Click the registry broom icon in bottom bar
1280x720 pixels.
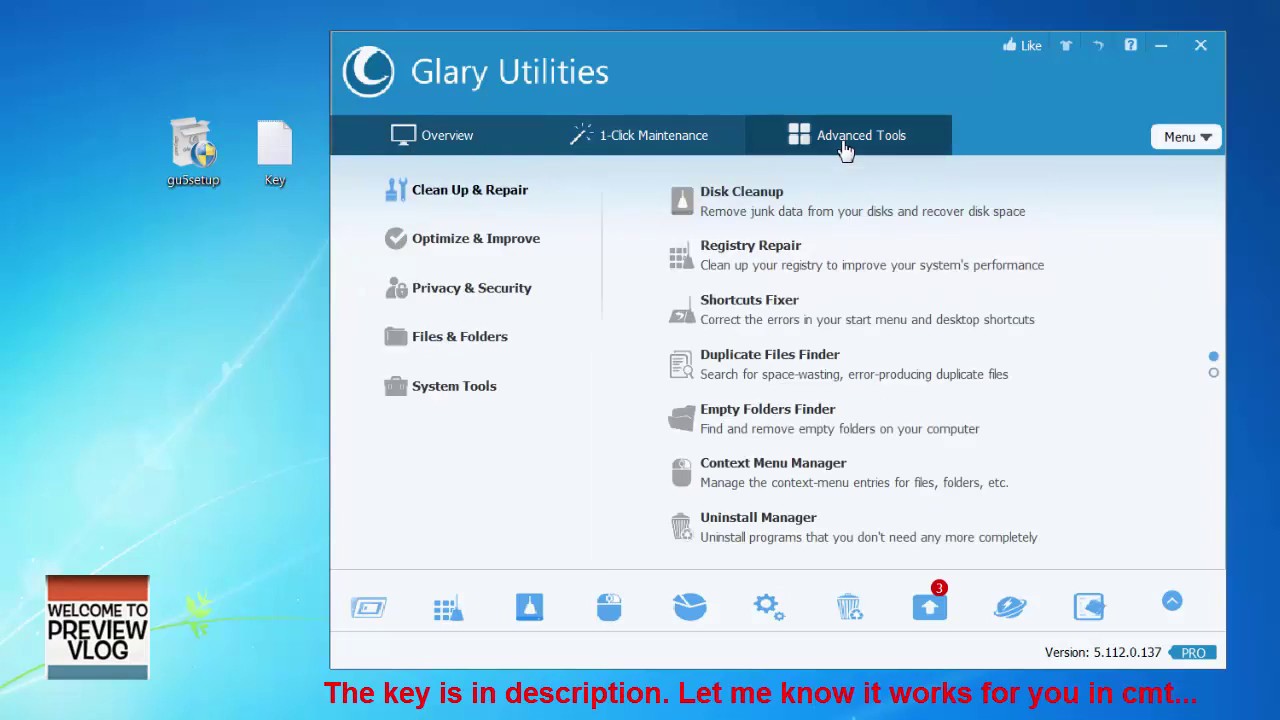[449, 607]
